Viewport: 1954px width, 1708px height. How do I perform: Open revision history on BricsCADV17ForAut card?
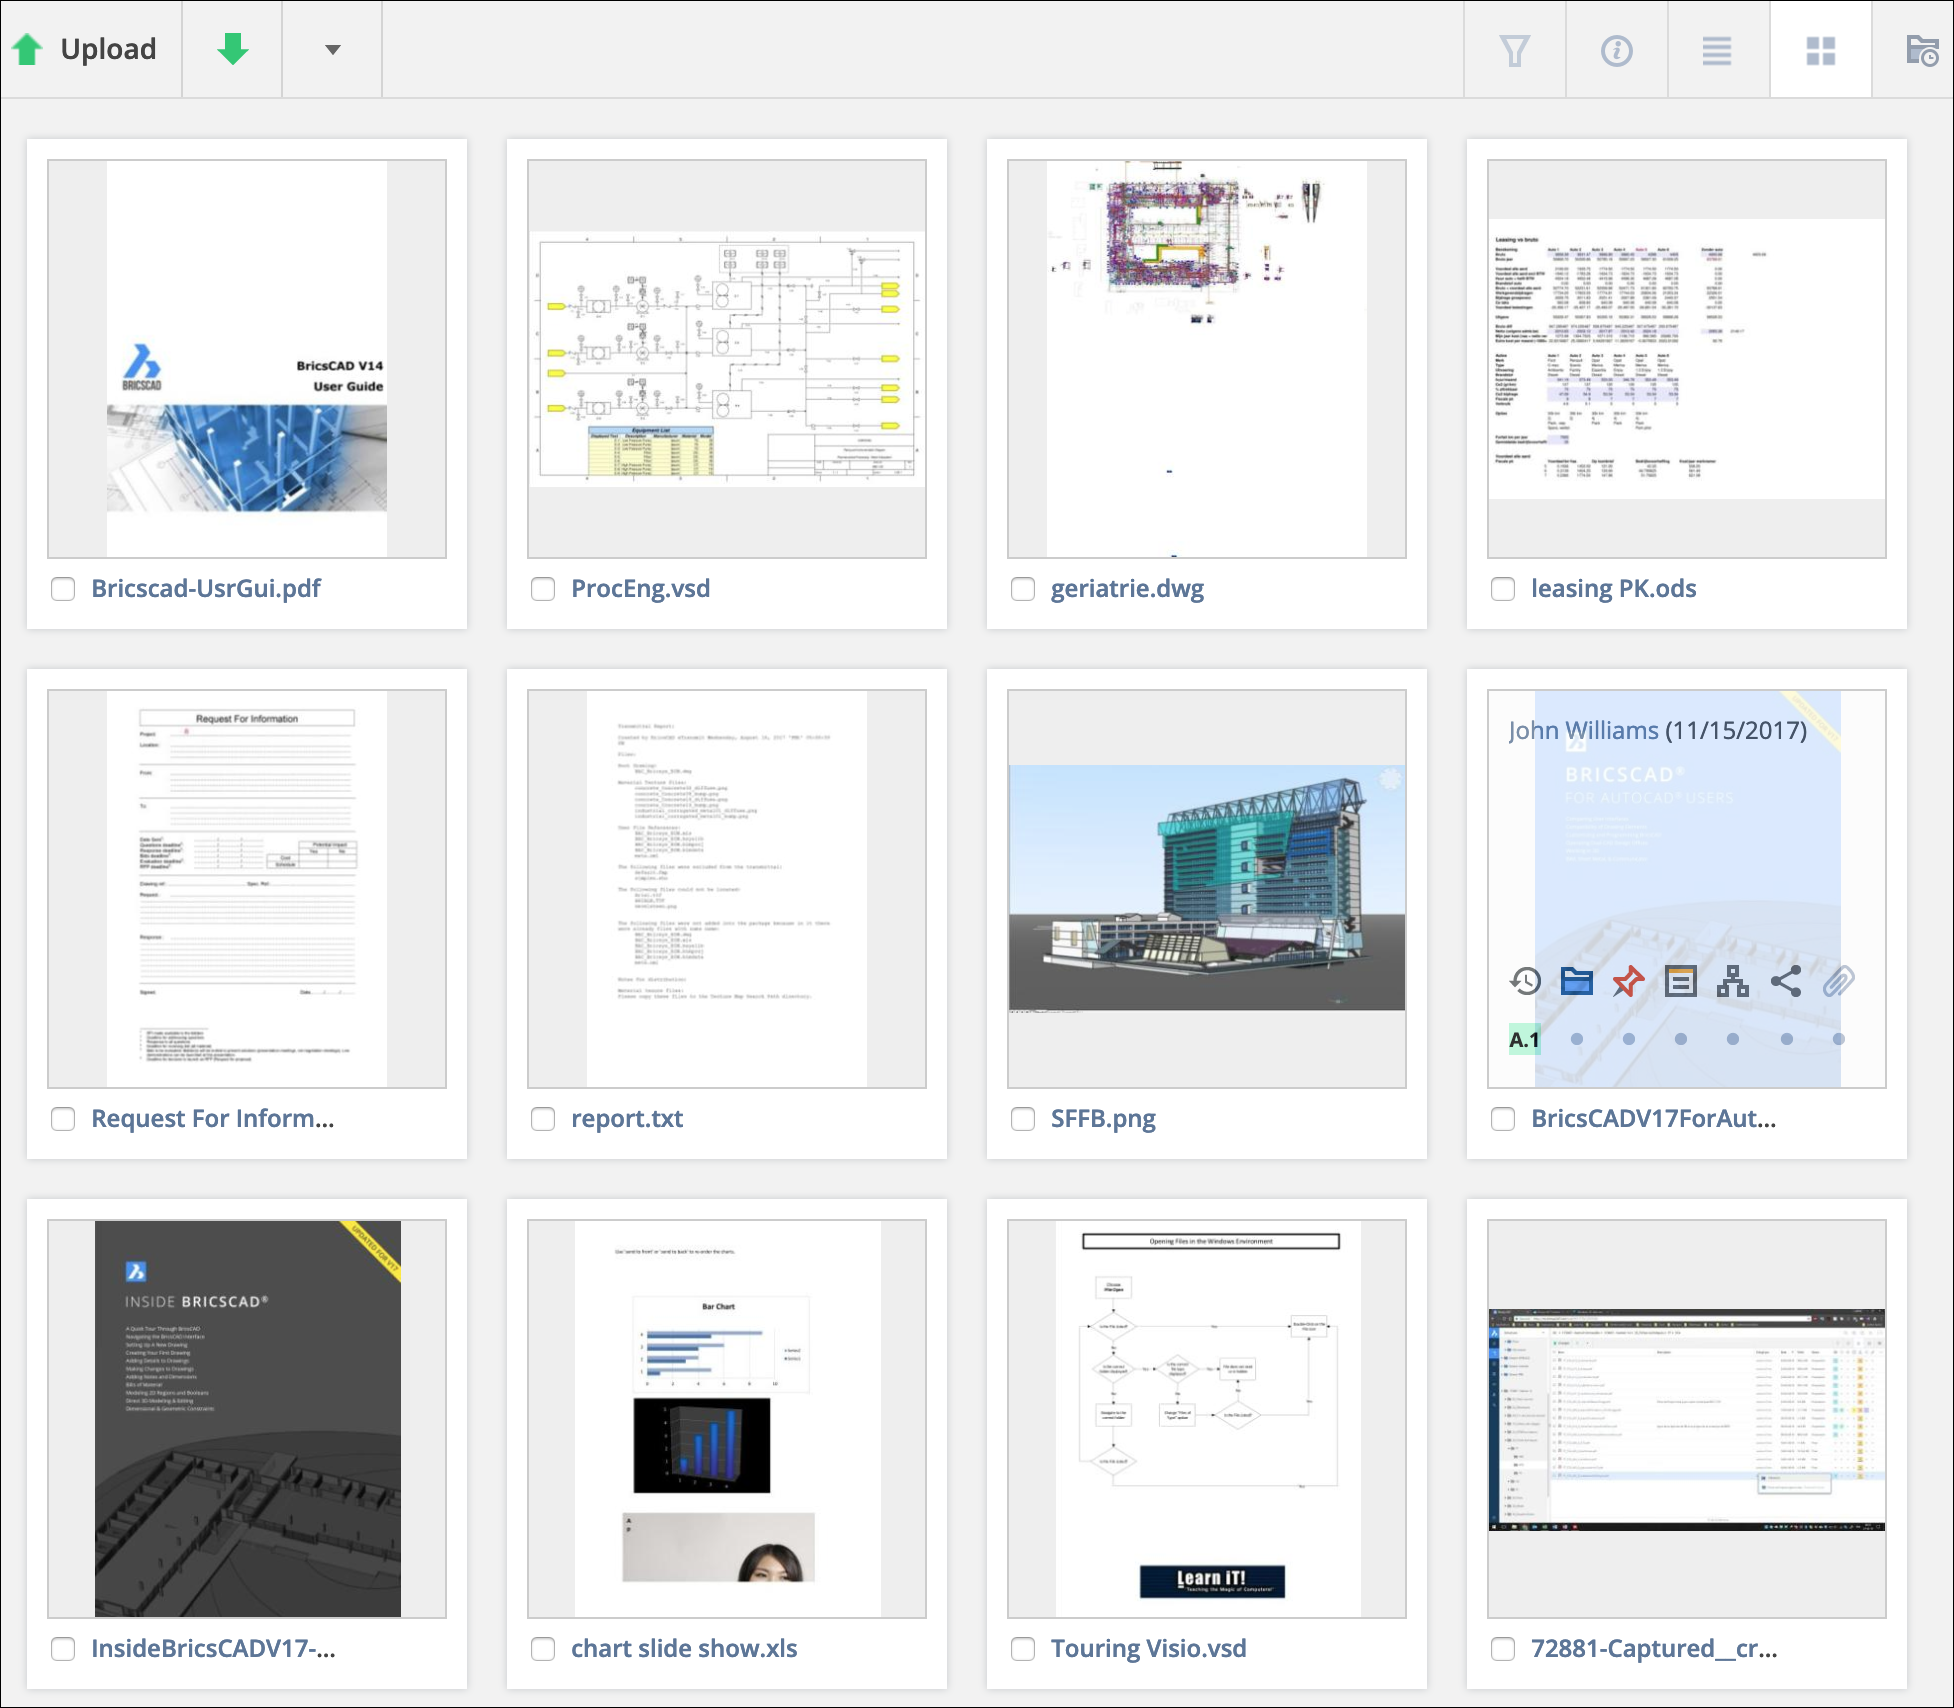coord(1525,981)
